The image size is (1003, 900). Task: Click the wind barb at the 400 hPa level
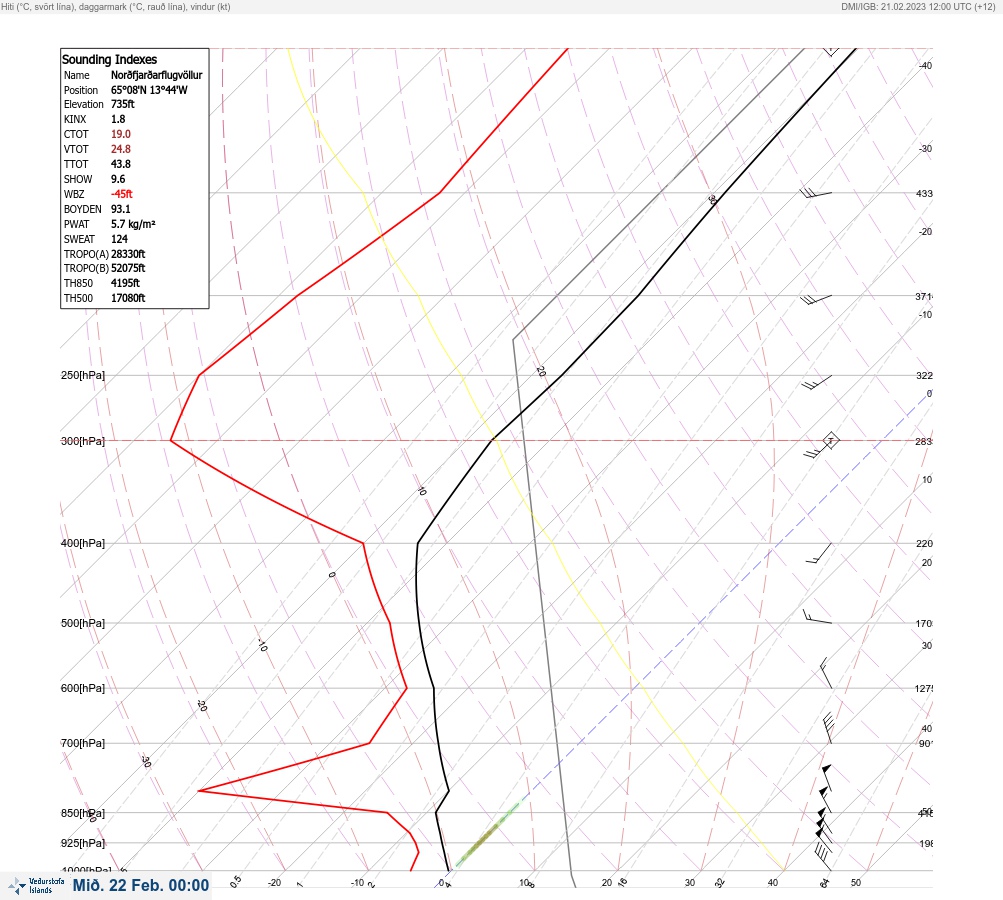pos(819,553)
